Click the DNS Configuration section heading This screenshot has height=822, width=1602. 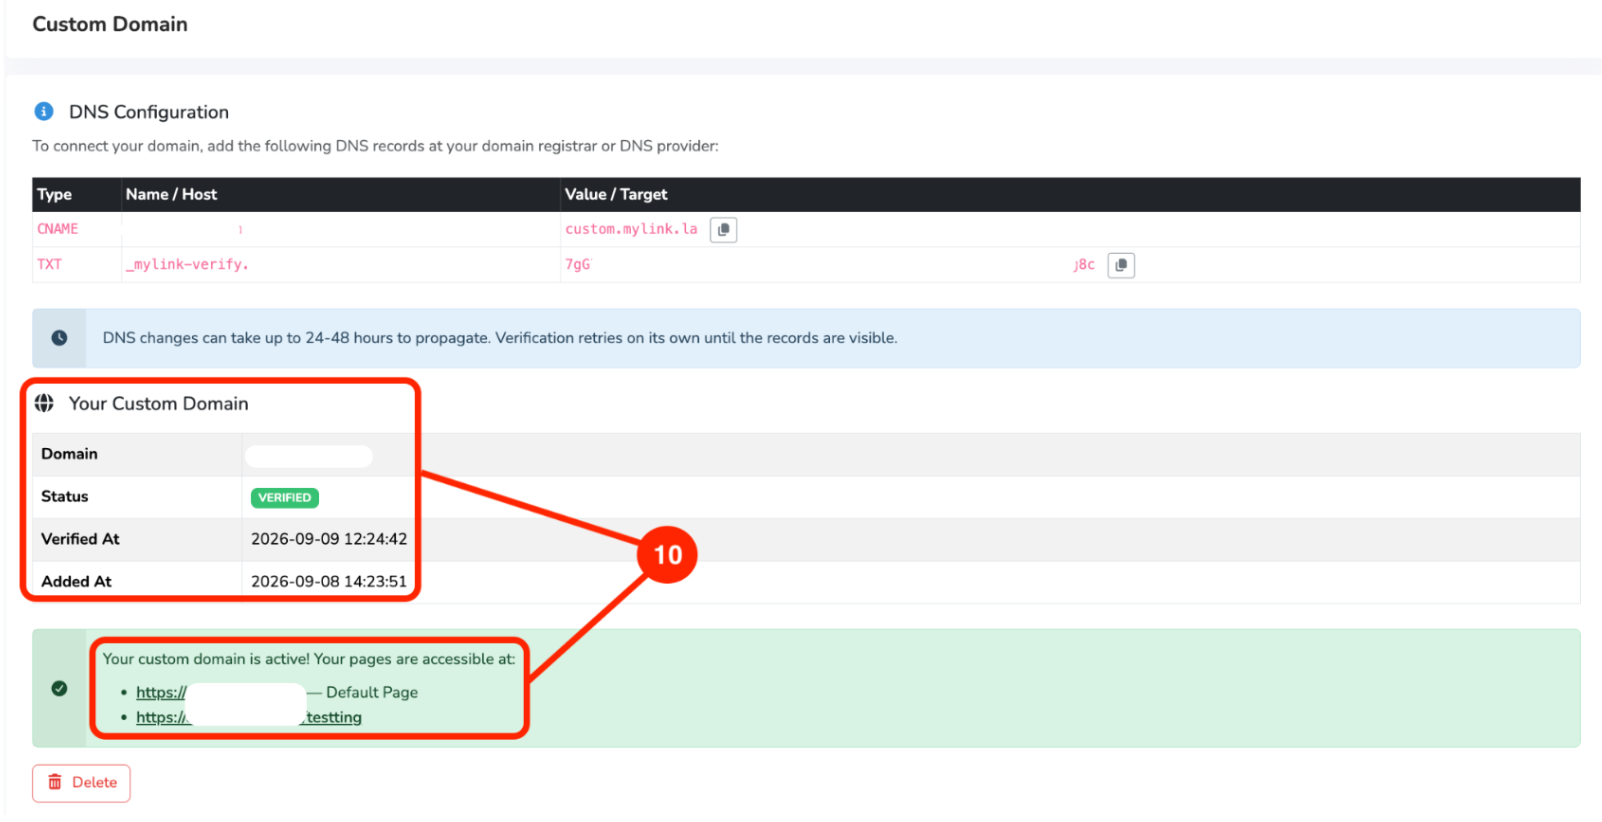[149, 112]
